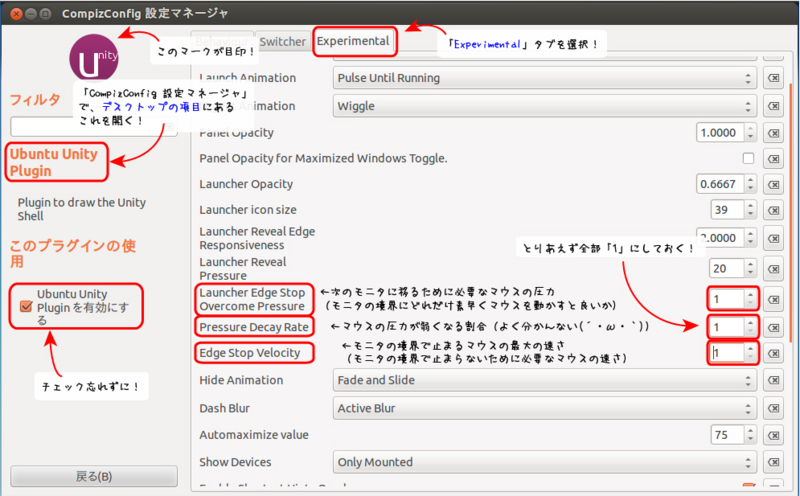Open the Show Devices dropdown
Viewport: 800px width, 496px height.
pyautogui.click(x=544, y=462)
